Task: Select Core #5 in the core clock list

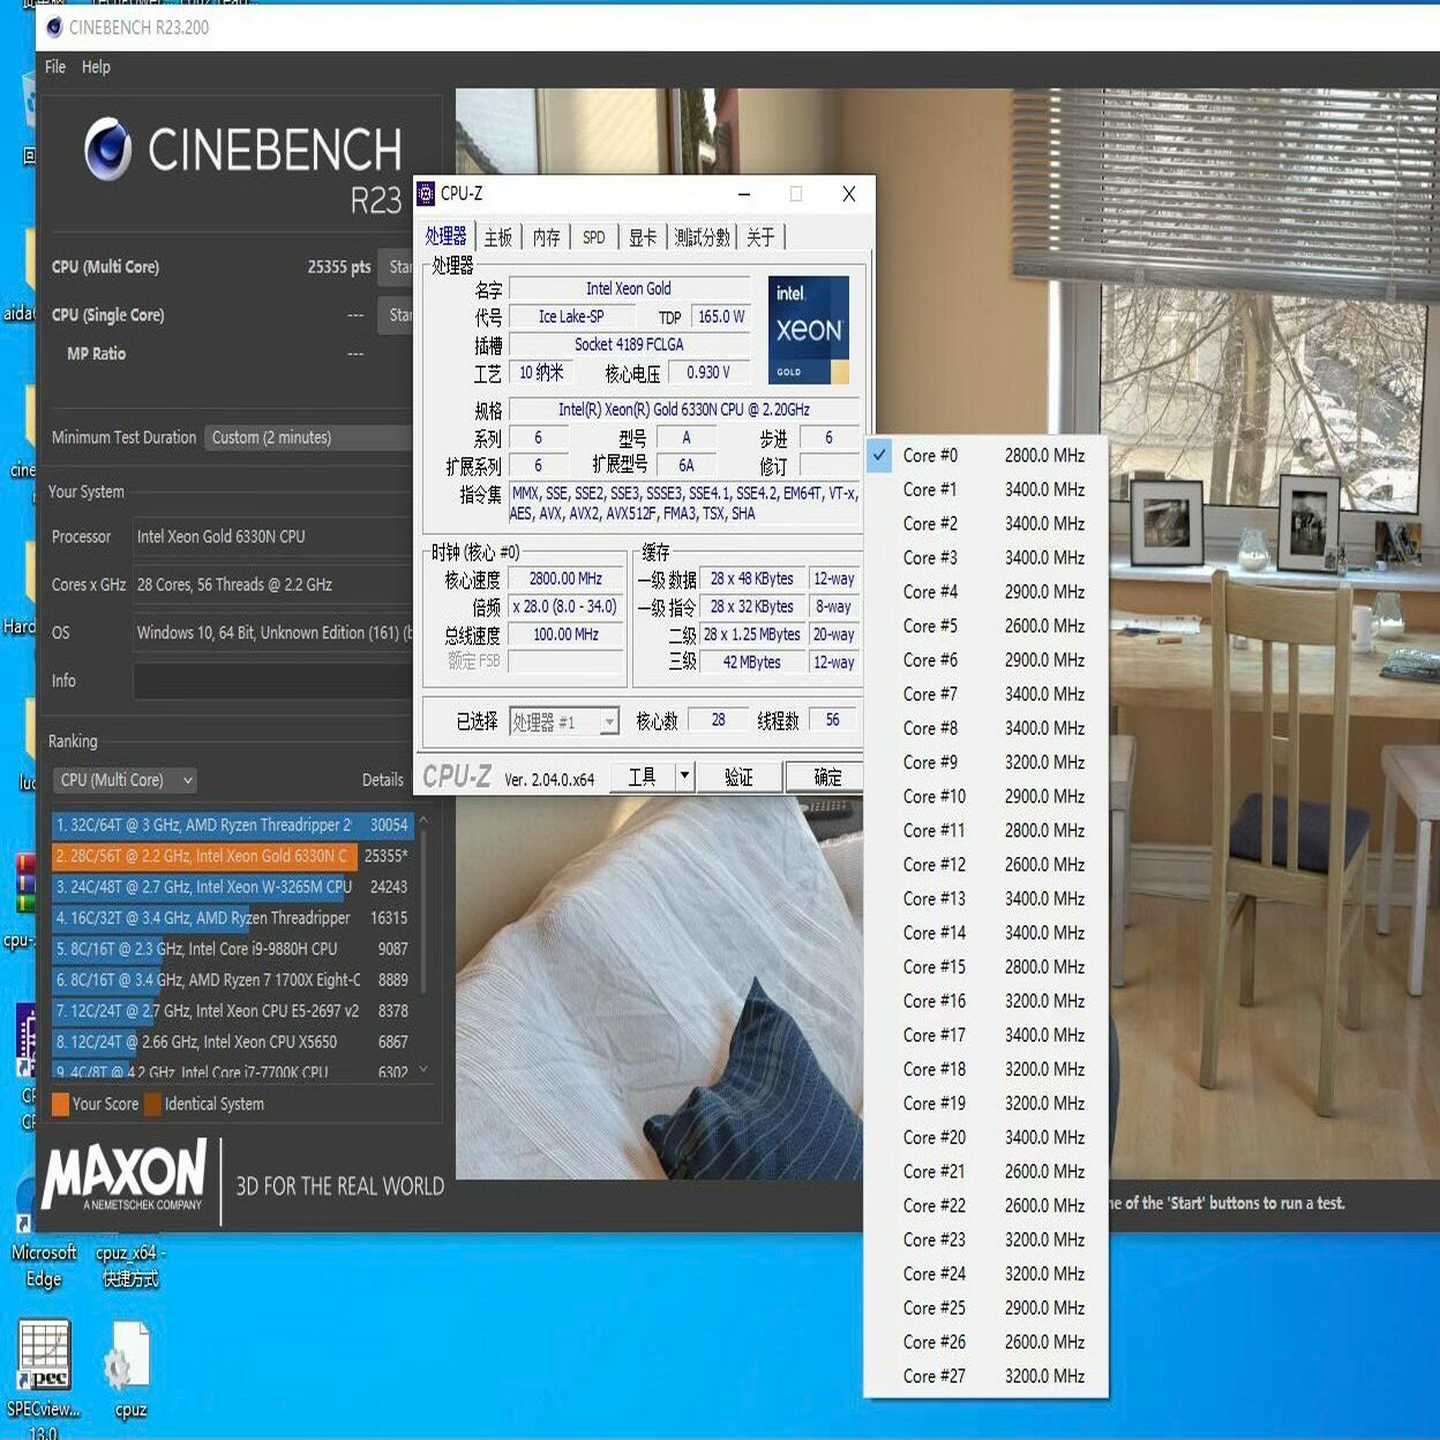Action: [986, 626]
